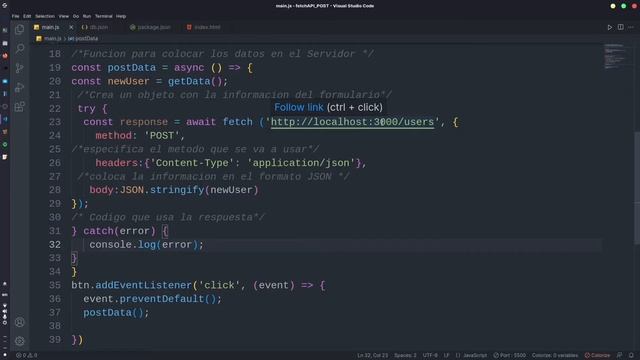
Task: Click Live Server Port: 5500
Action: click(x=509, y=356)
